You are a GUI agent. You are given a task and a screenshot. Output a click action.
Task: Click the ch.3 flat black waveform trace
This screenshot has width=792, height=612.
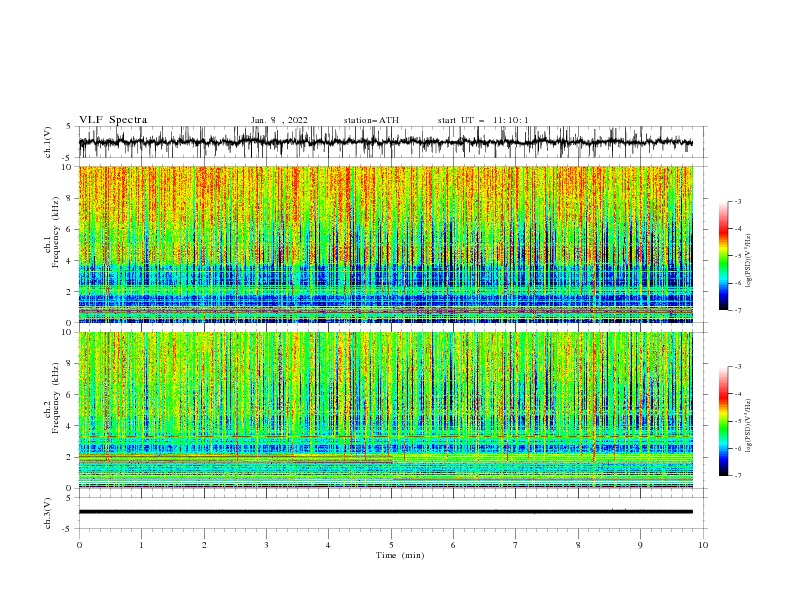(385, 512)
